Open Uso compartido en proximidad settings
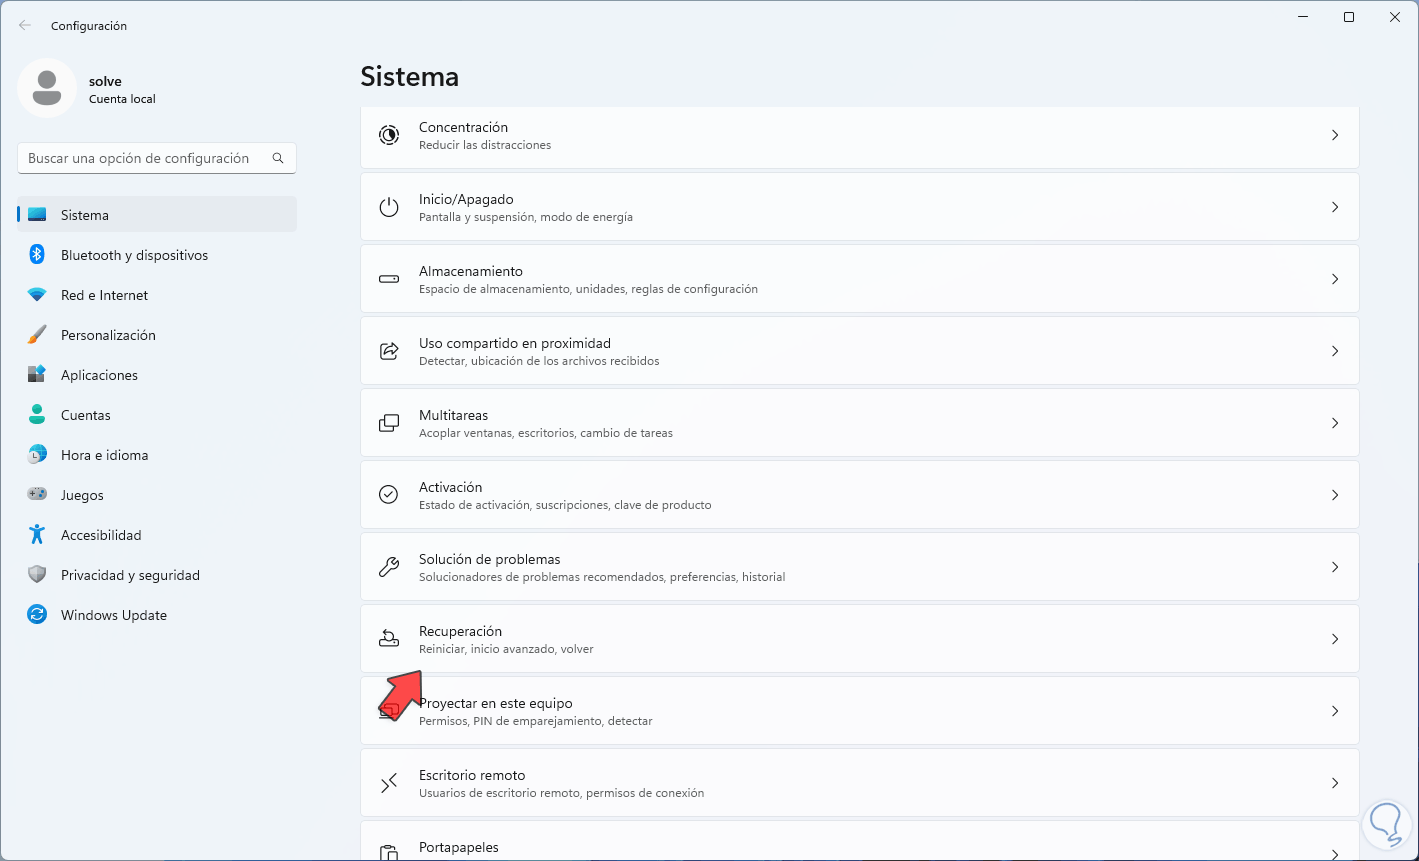The width and height of the screenshot is (1419, 861). (514, 351)
